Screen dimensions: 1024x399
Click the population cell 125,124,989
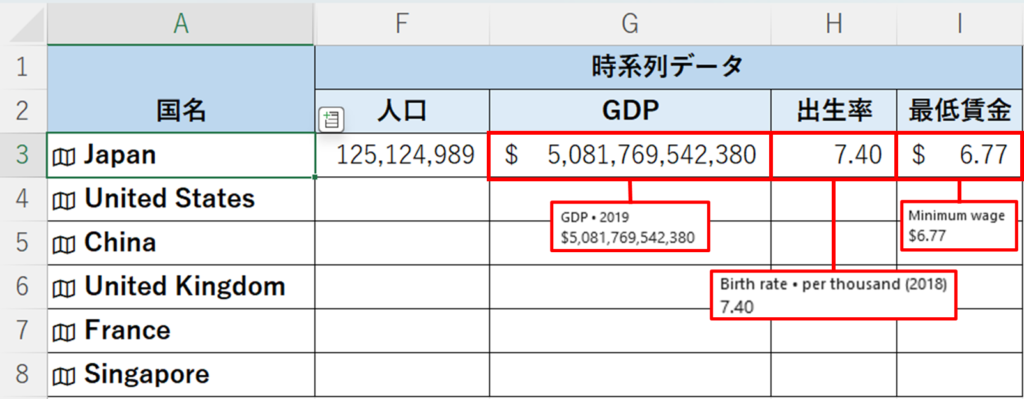pyautogui.click(x=402, y=155)
